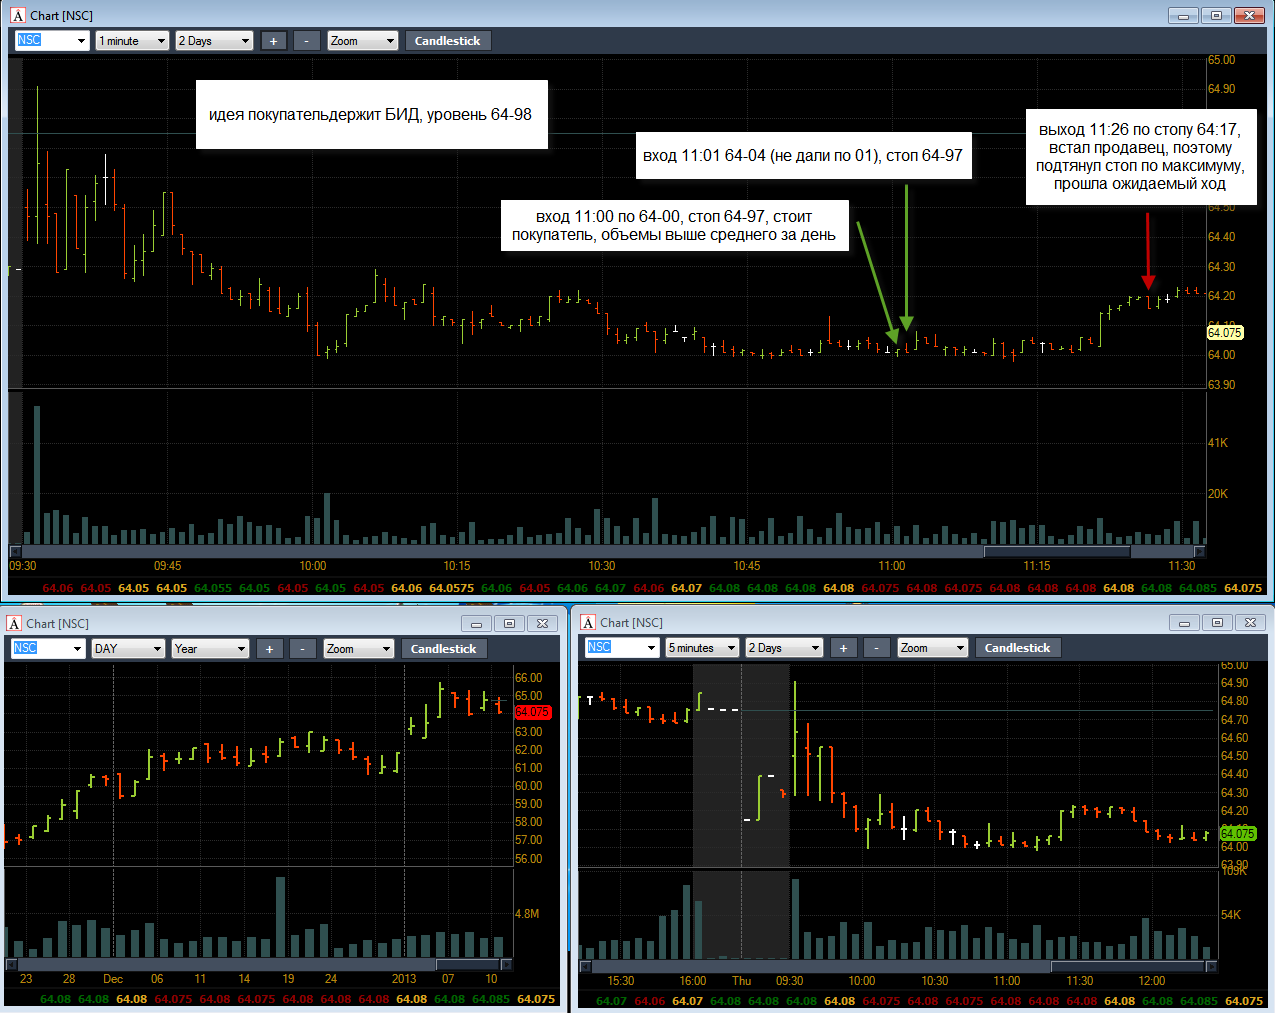Screen dimensions: 1275x1013
Task: Open the 5 minutes interval dropdown
Action: point(702,648)
